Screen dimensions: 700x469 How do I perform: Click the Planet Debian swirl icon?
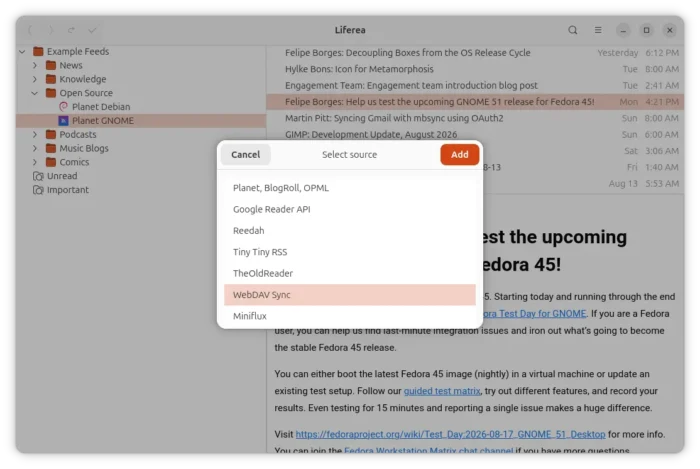coord(63,107)
